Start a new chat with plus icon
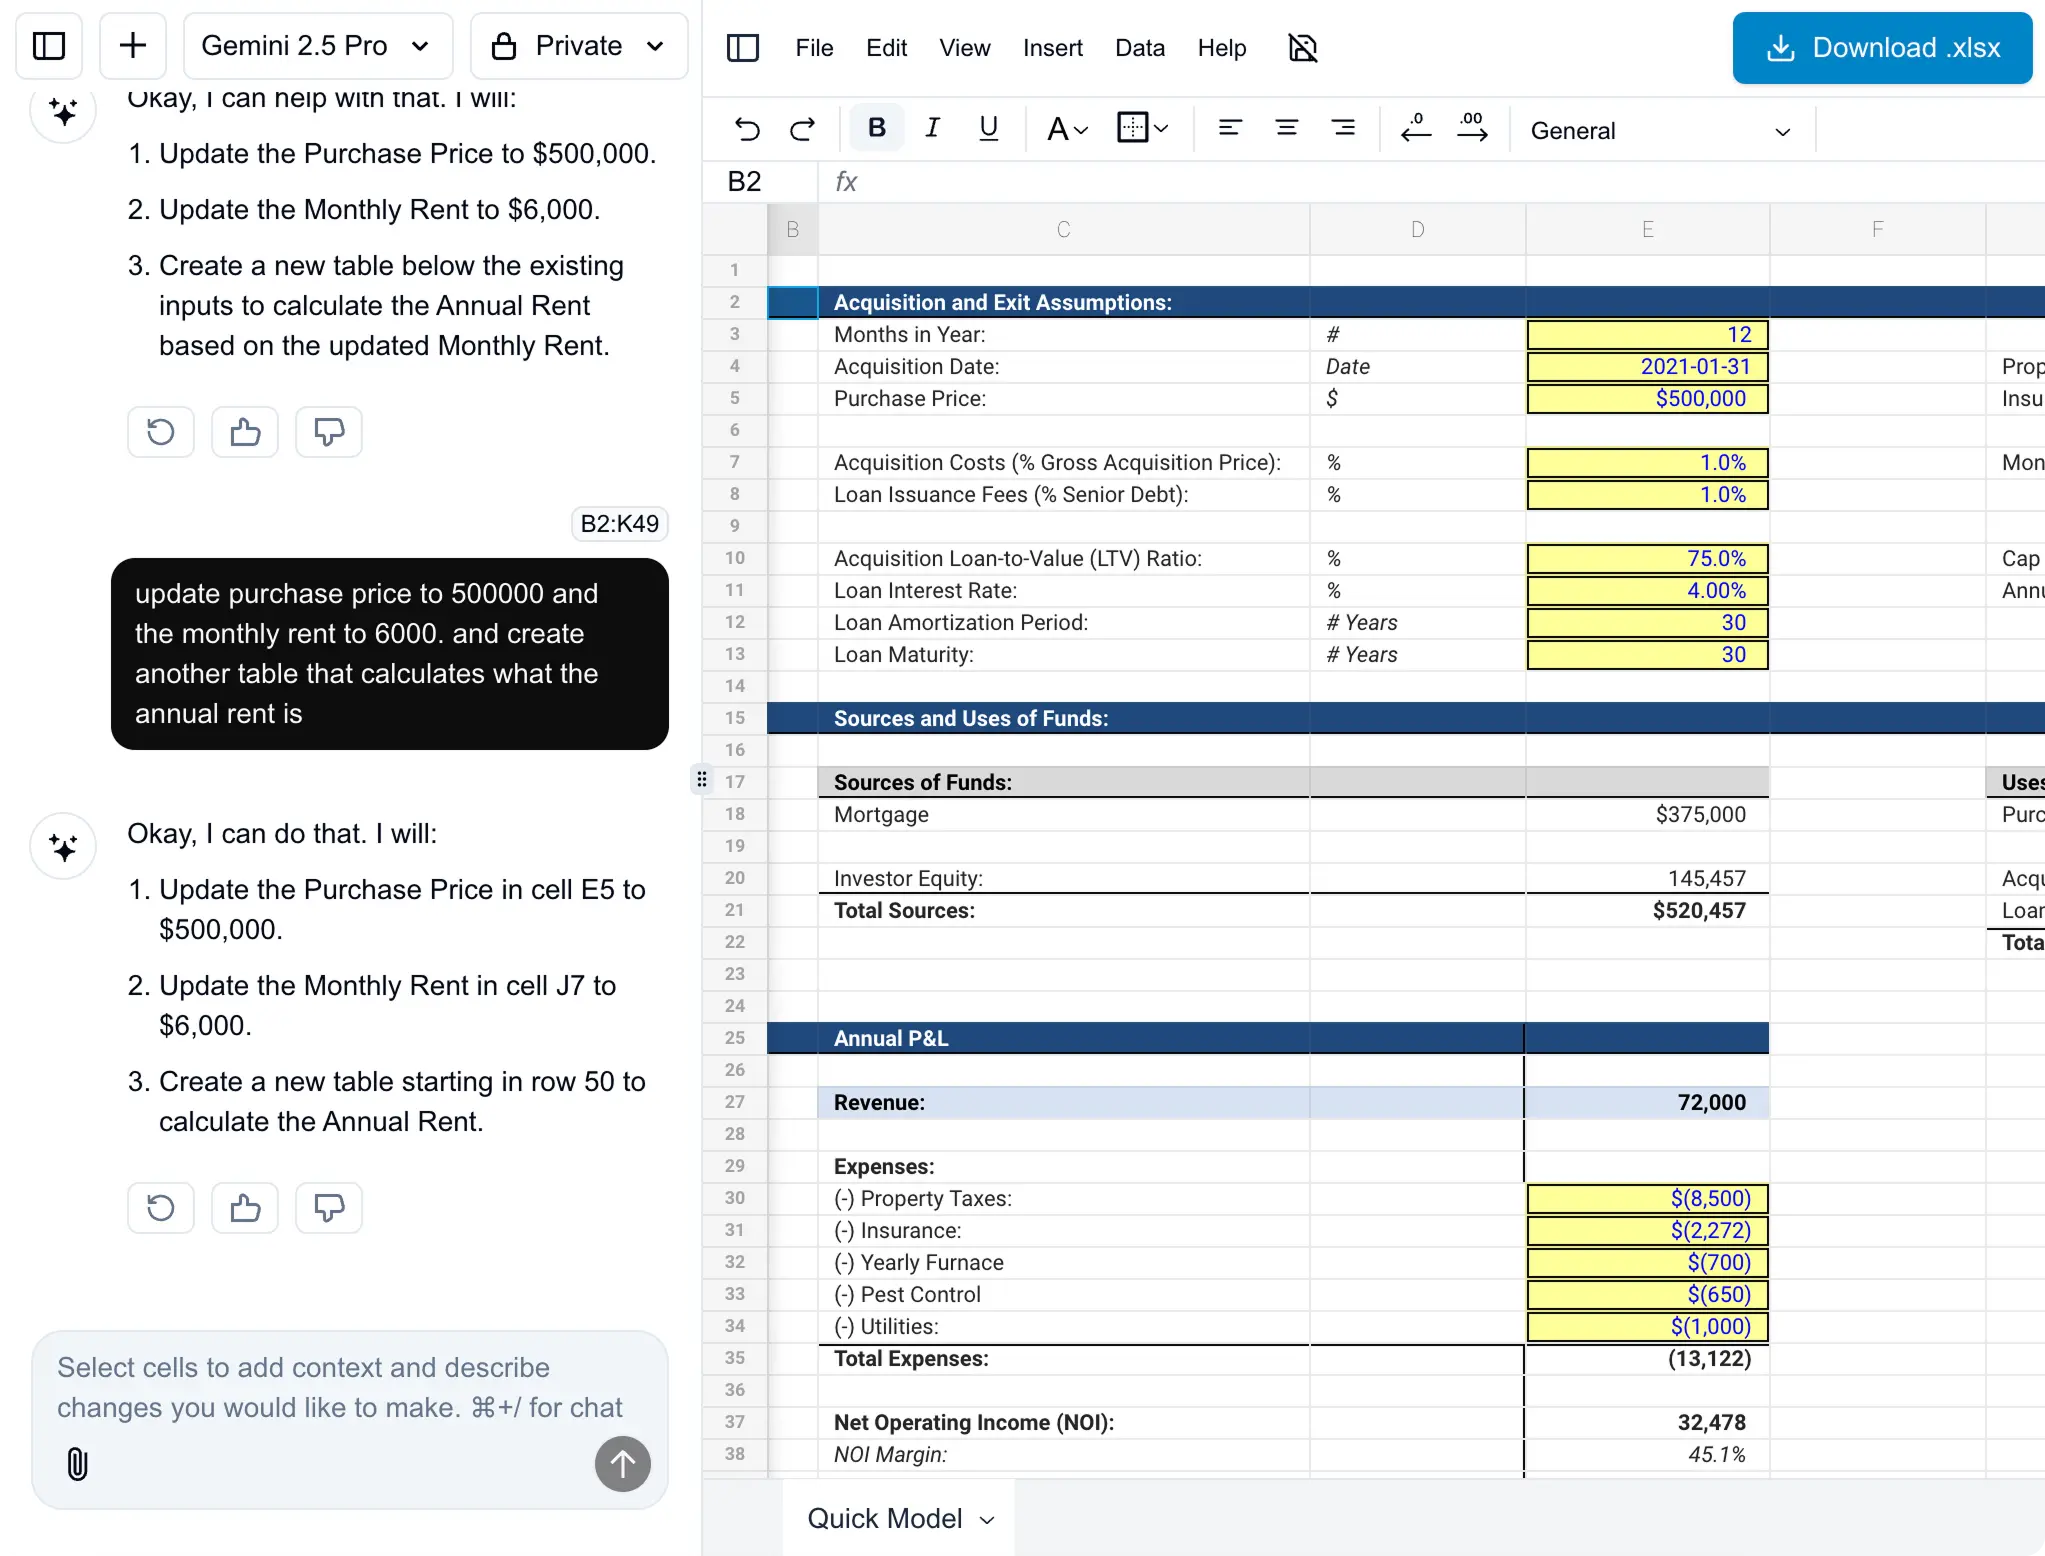2045x1556 pixels. click(x=133, y=46)
